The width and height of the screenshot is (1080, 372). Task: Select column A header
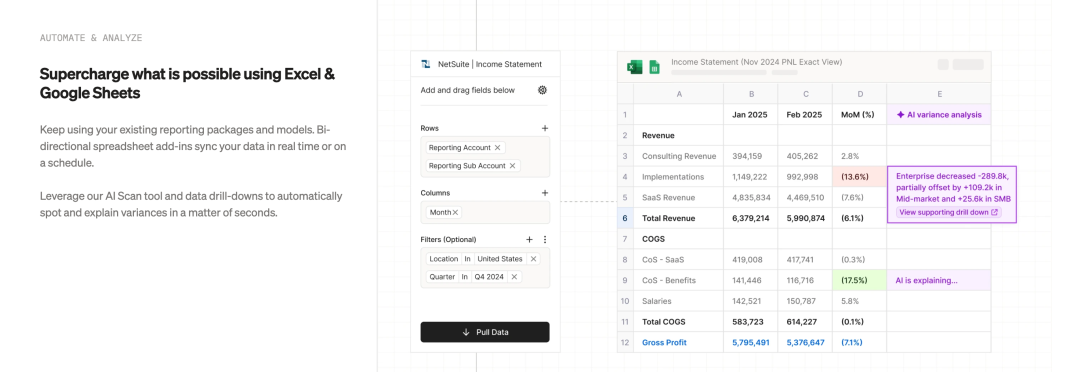tap(678, 94)
